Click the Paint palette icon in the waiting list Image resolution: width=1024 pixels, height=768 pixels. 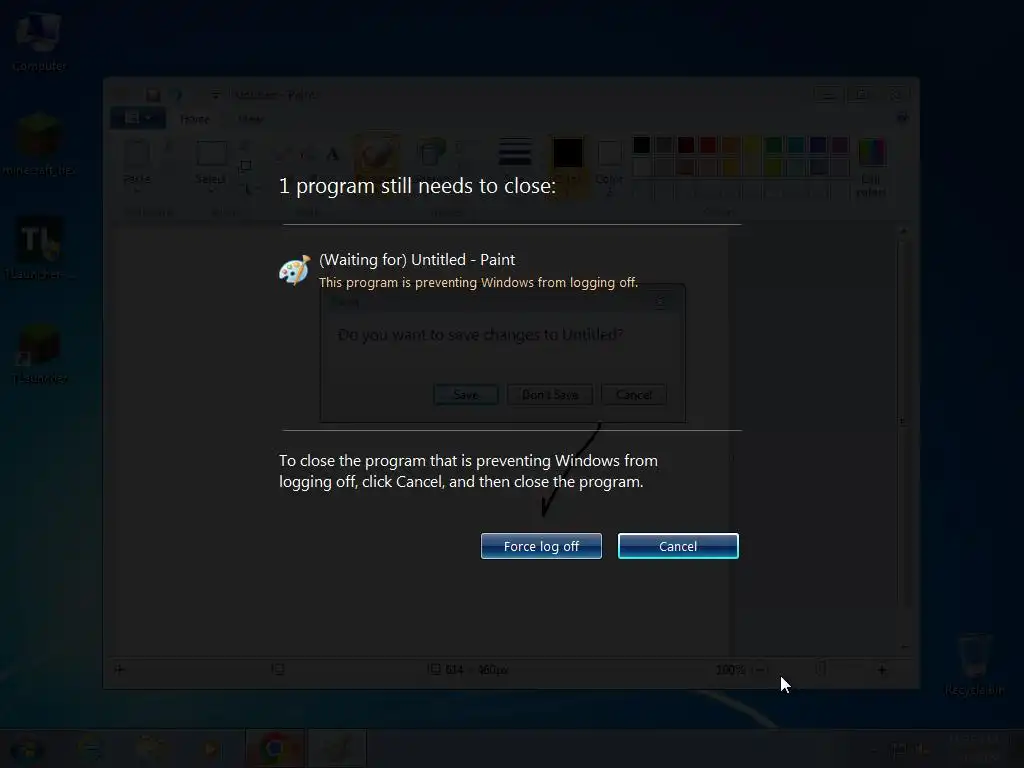coord(295,270)
